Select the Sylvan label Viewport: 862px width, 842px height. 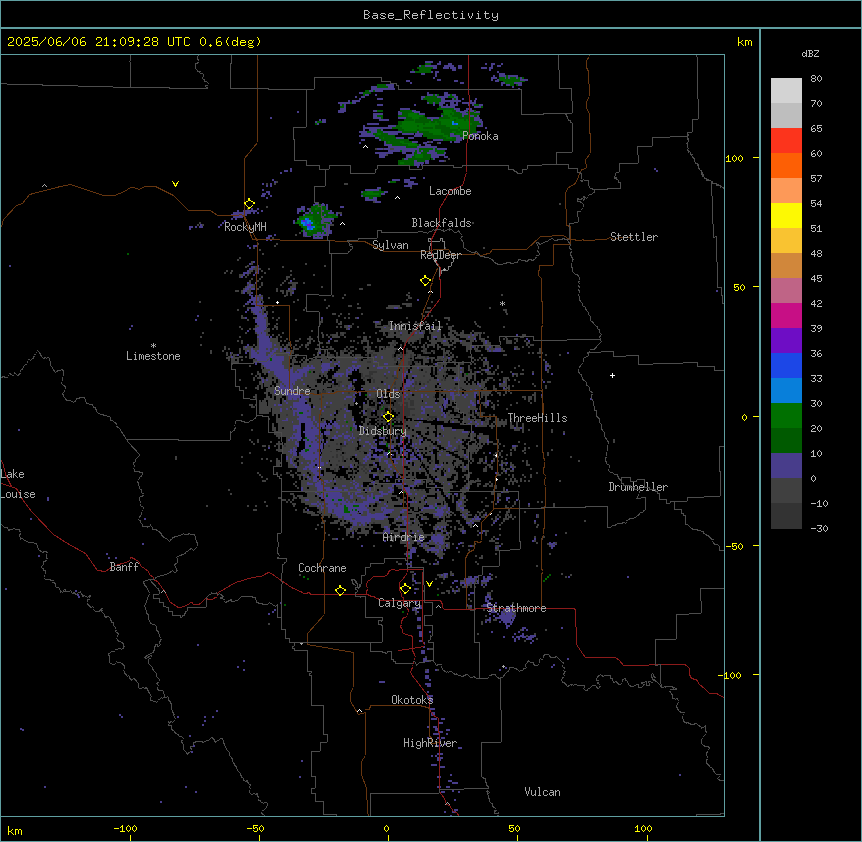click(x=390, y=245)
